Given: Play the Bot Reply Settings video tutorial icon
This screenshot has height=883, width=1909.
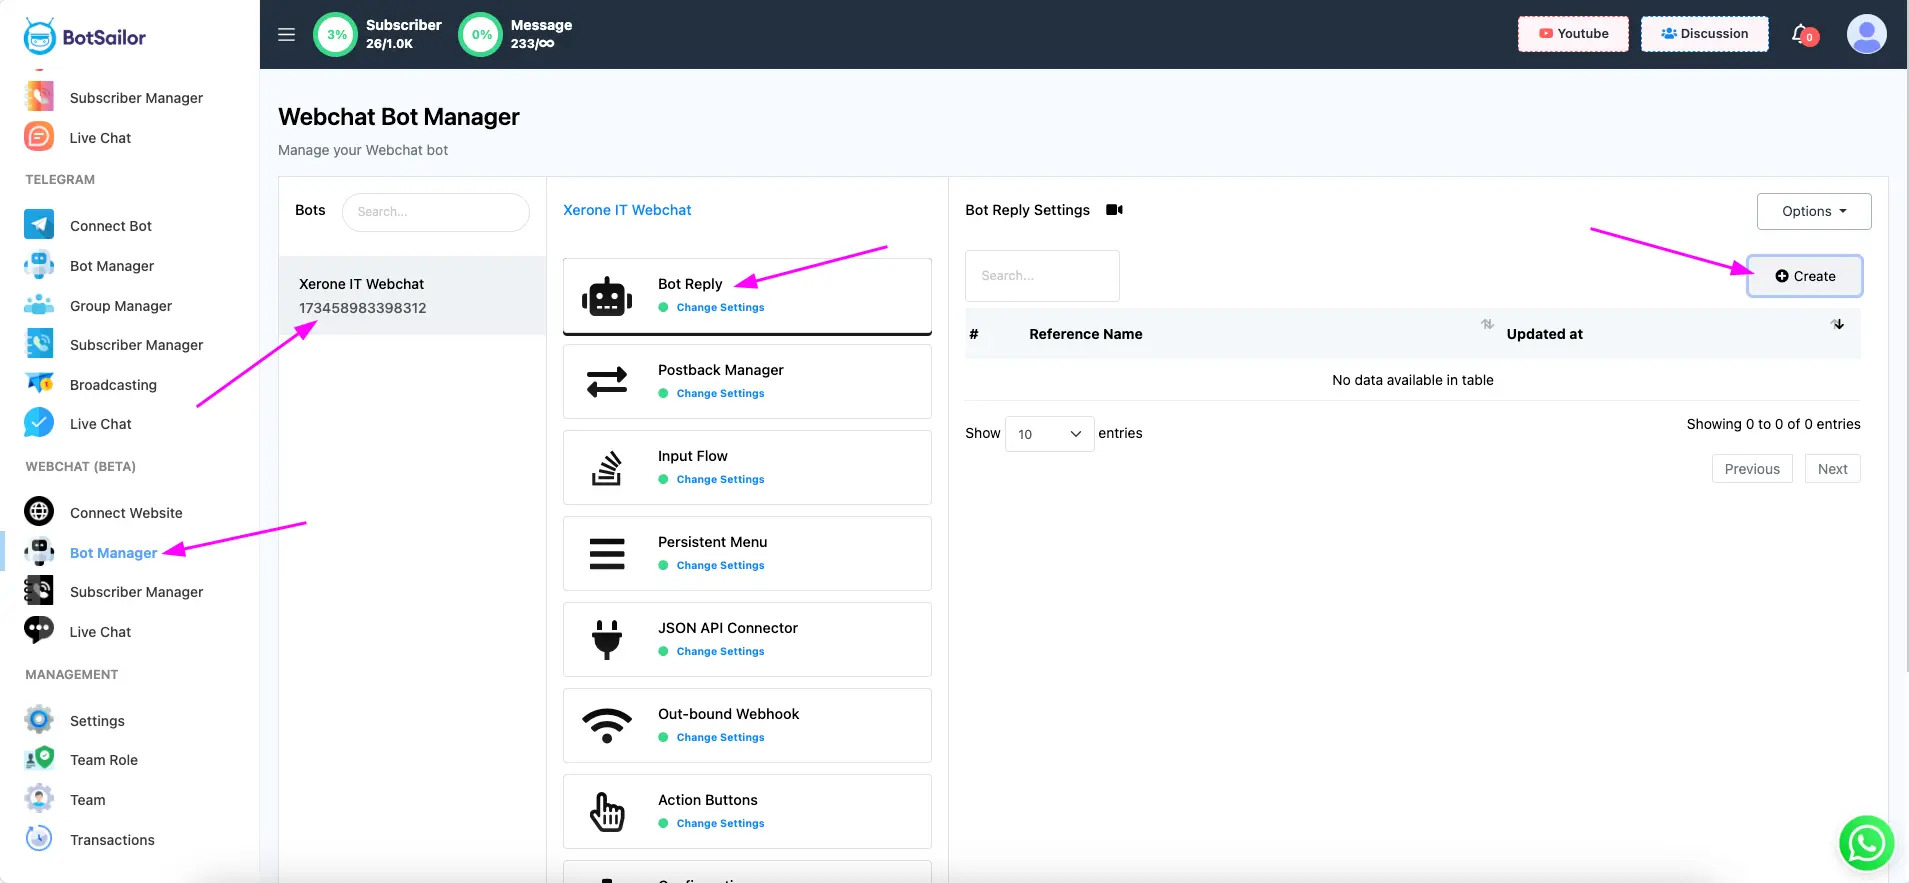Looking at the screenshot, I should point(1114,210).
